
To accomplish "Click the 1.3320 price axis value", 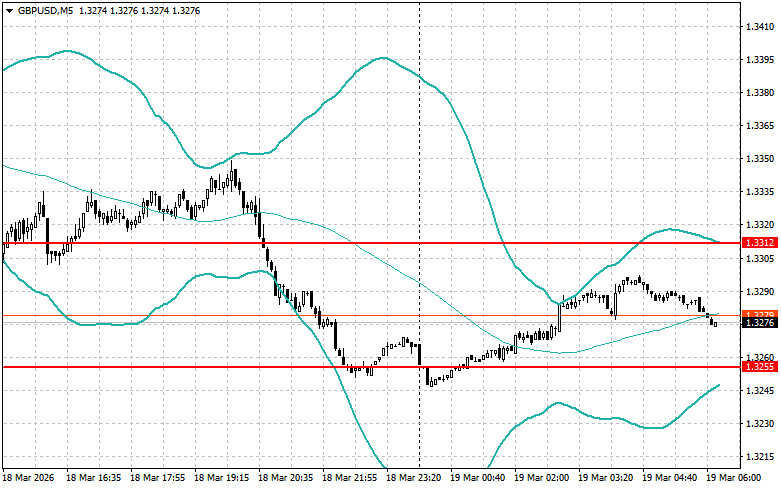I will tap(760, 225).
